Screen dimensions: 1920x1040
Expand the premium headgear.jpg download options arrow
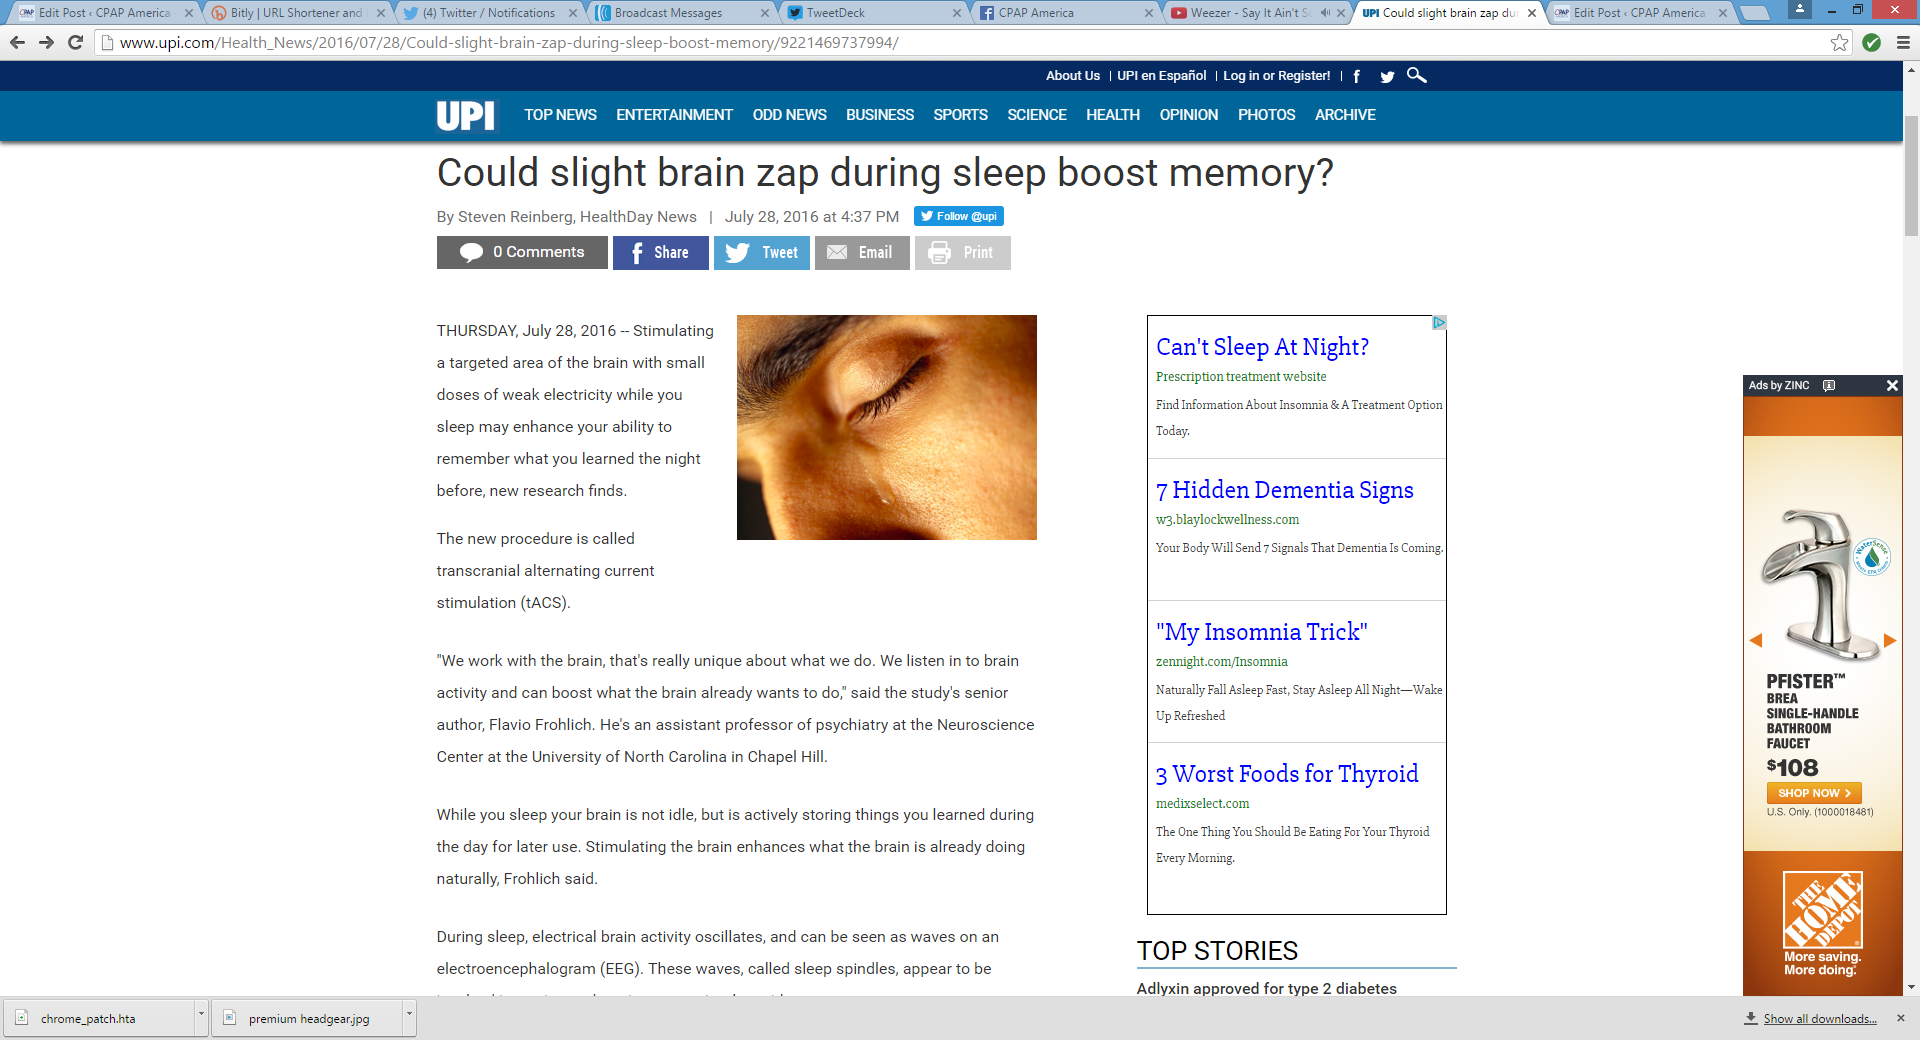409,1015
